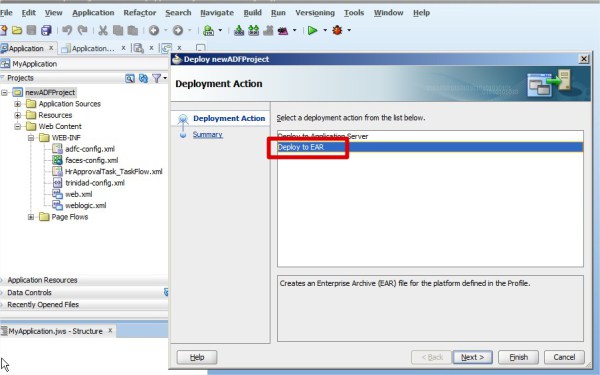The image size is (600, 375).
Task: Open the Tools menu
Action: point(354,13)
